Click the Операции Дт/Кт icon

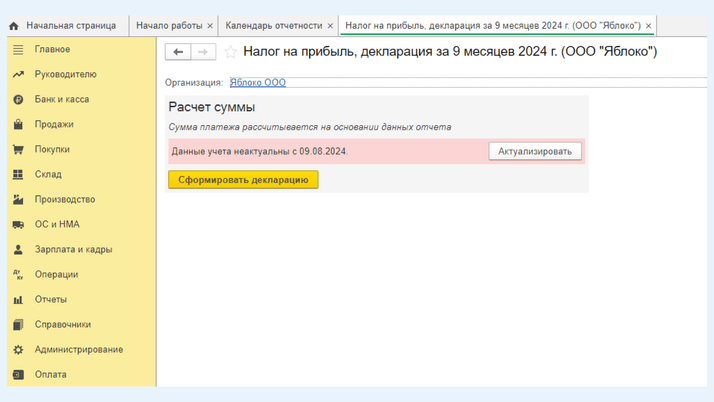[18, 275]
